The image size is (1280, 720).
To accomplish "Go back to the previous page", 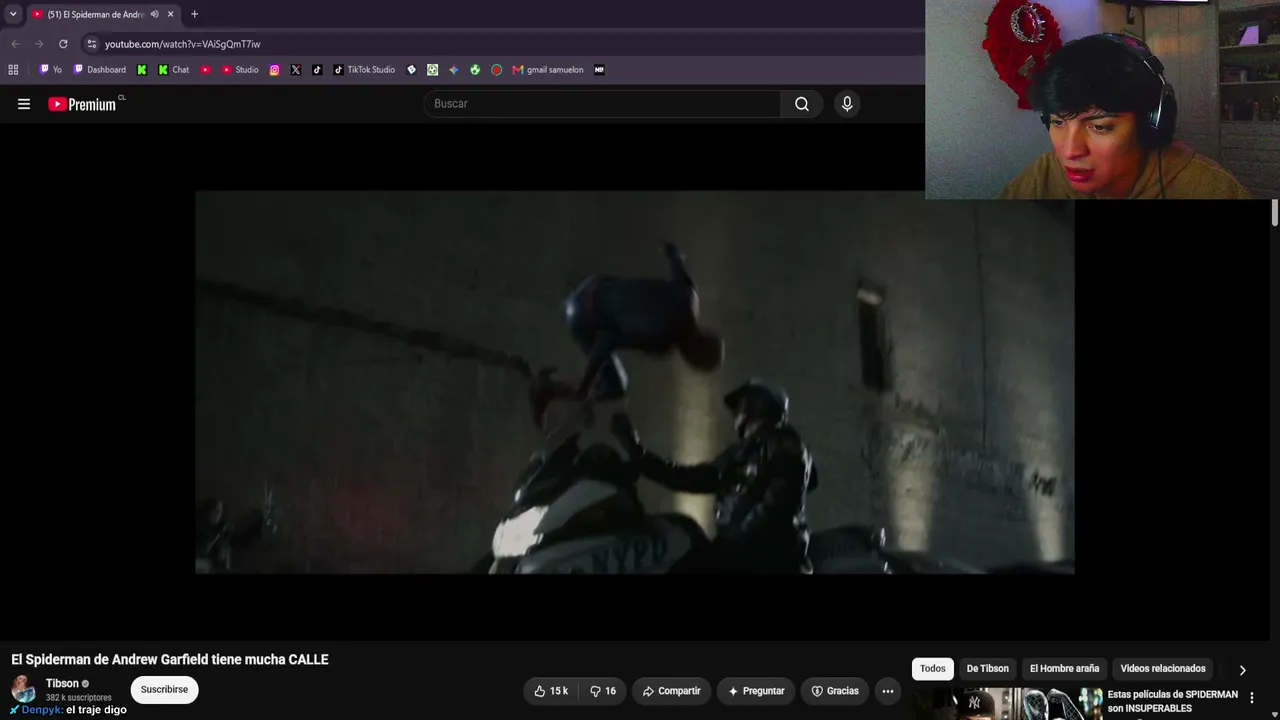I will click(15, 44).
